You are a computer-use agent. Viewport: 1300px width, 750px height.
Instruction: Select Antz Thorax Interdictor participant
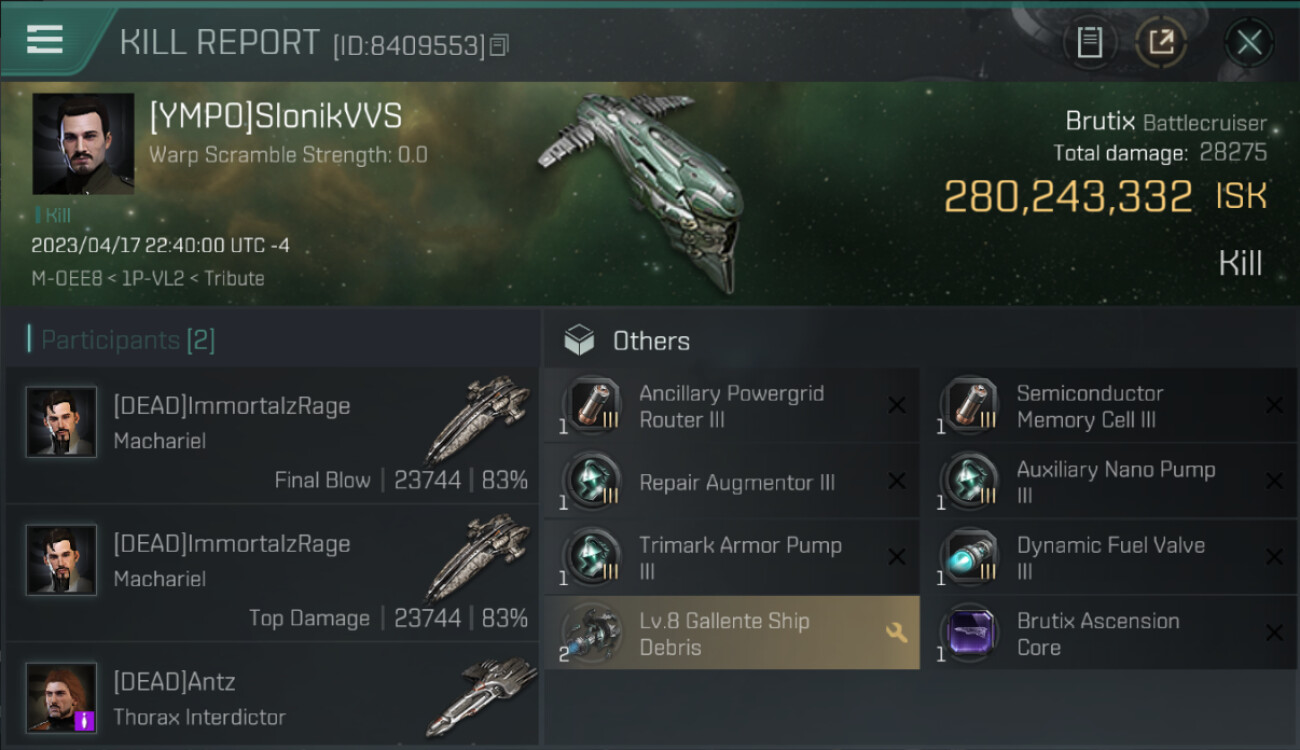coord(271,696)
